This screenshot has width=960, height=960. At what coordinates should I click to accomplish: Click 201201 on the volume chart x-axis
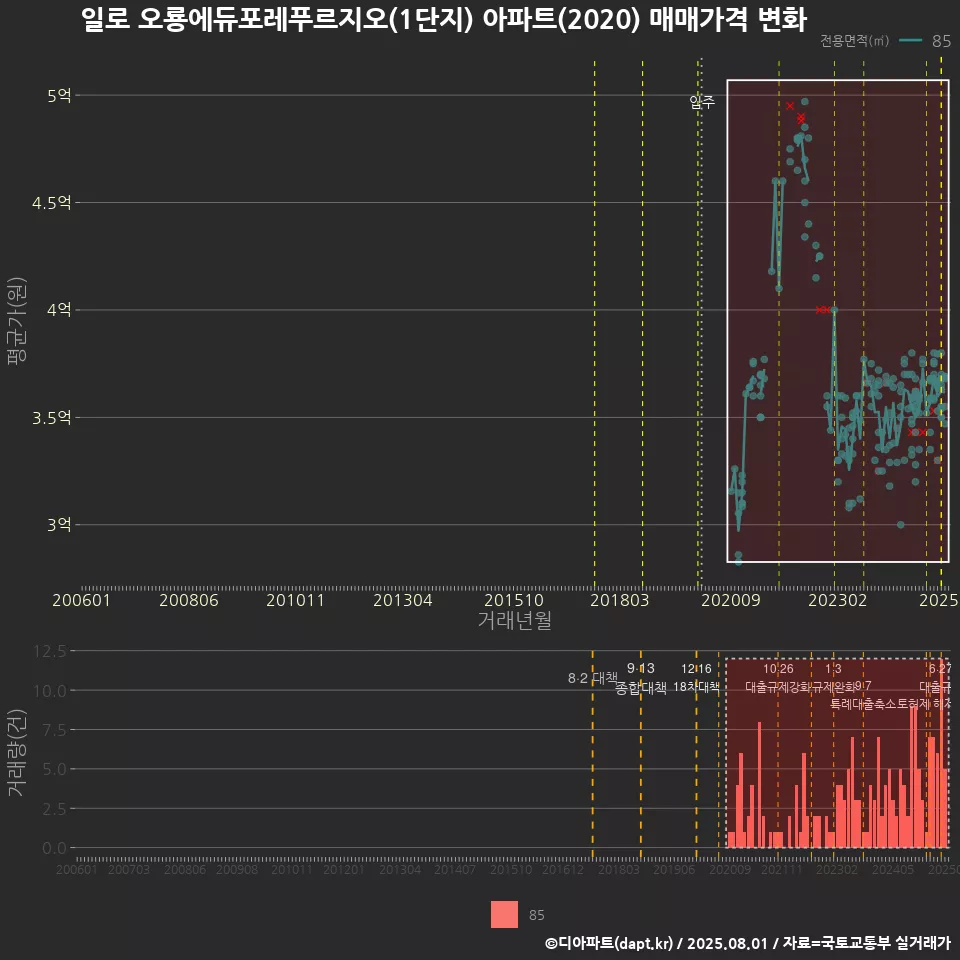tap(343, 869)
